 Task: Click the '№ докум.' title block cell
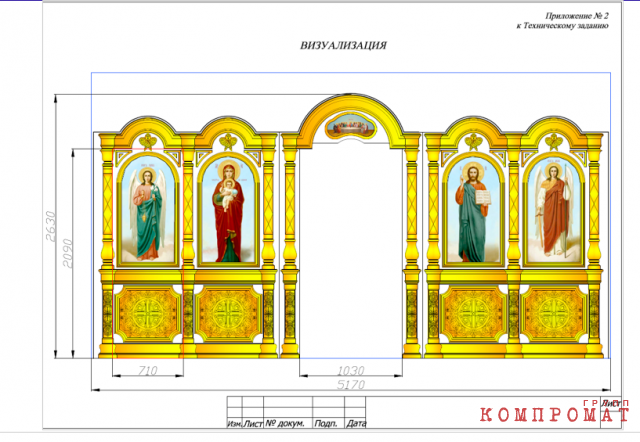287,423
